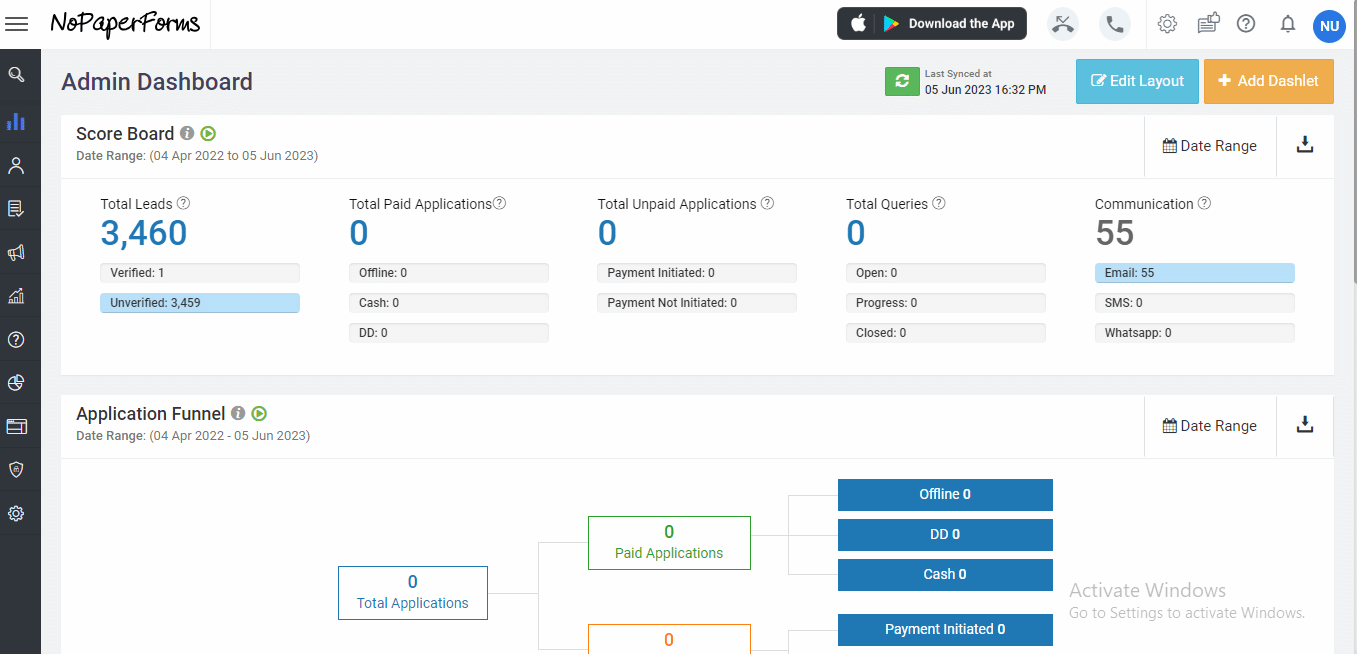1357x654 pixels.
Task: Select the Unverified 3,459 leads bar
Action: (x=200, y=303)
